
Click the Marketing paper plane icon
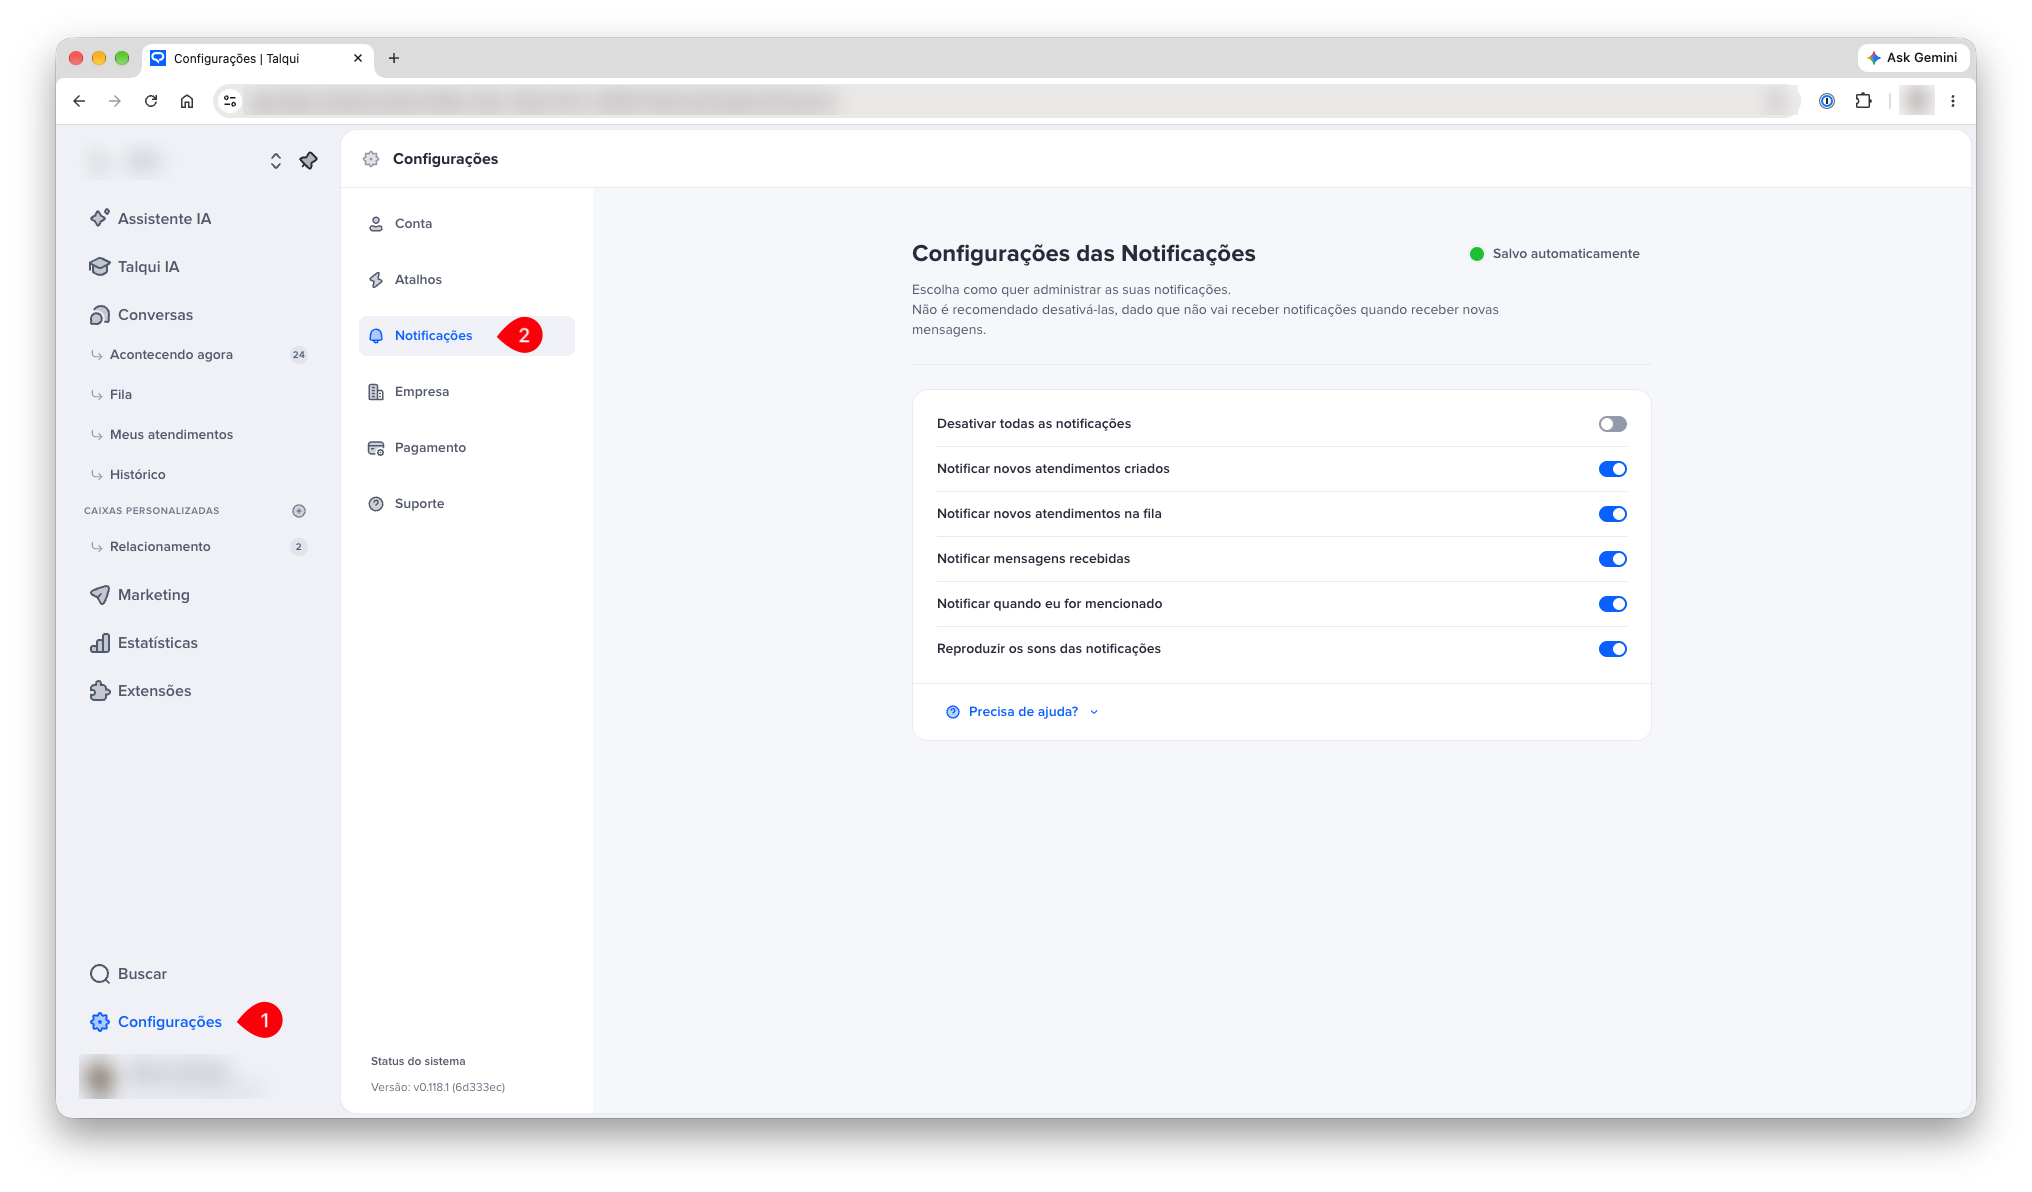coord(100,594)
